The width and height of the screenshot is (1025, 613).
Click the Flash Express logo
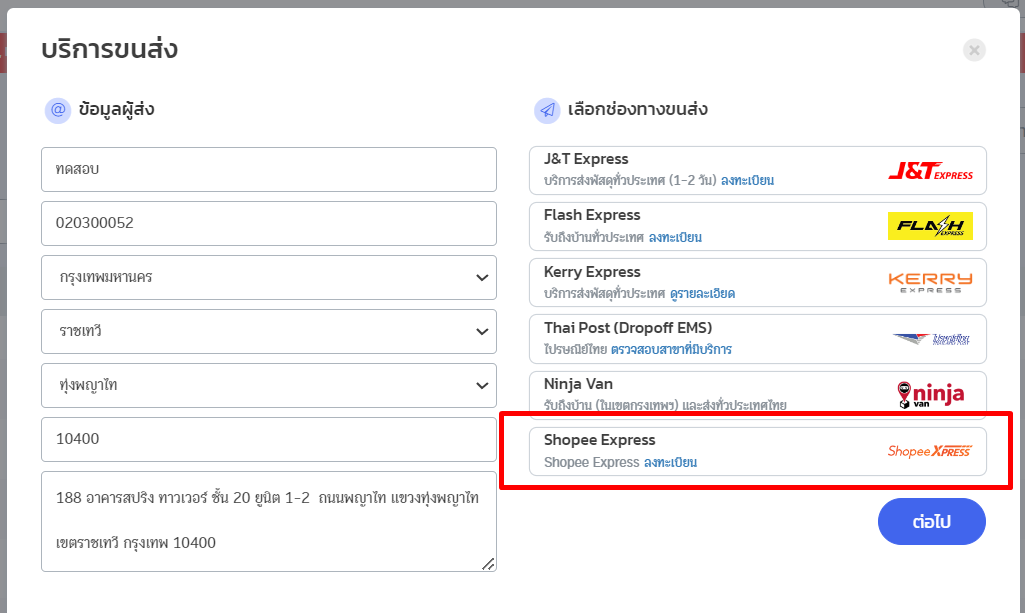tap(930, 226)
